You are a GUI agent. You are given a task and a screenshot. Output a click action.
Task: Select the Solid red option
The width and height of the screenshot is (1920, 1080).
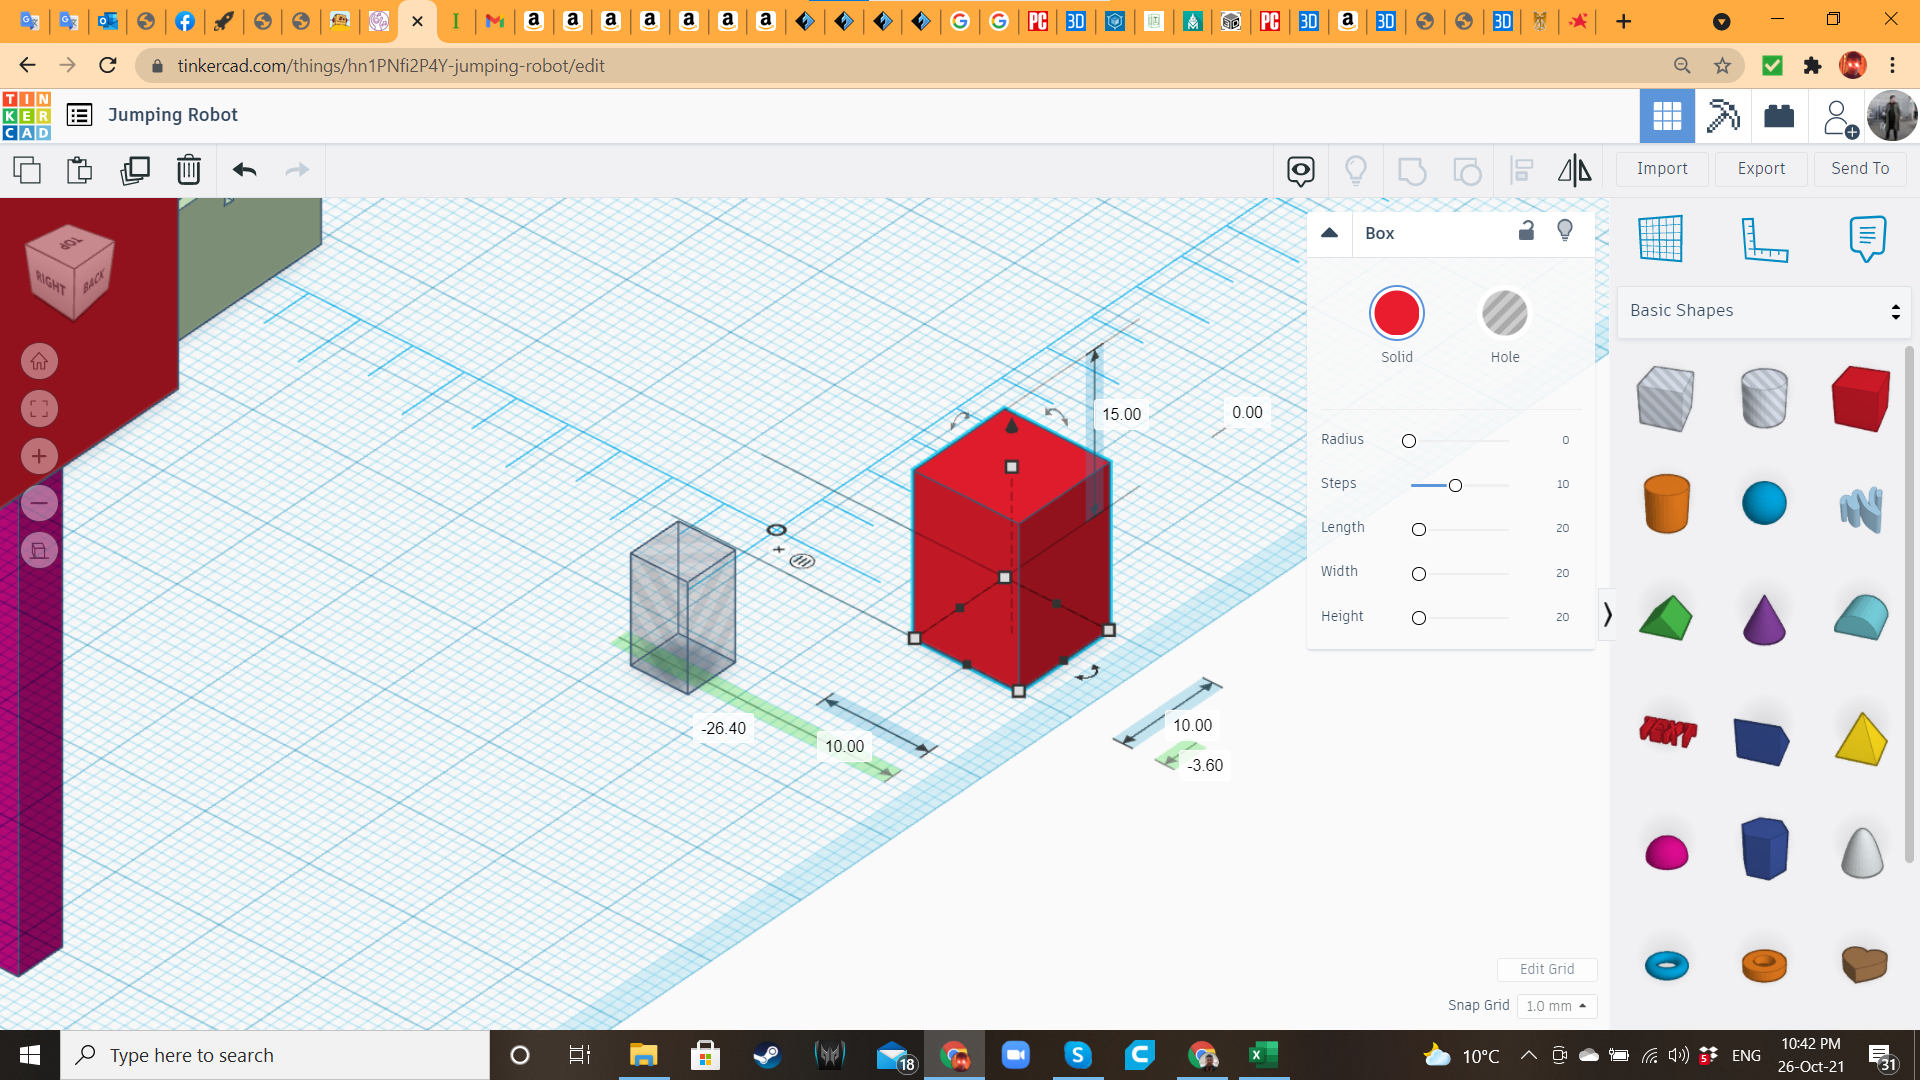1396,314
